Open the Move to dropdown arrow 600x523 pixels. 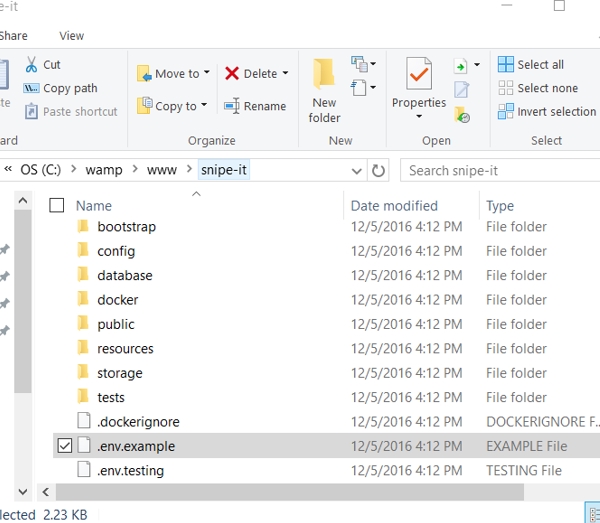(207, 72)
